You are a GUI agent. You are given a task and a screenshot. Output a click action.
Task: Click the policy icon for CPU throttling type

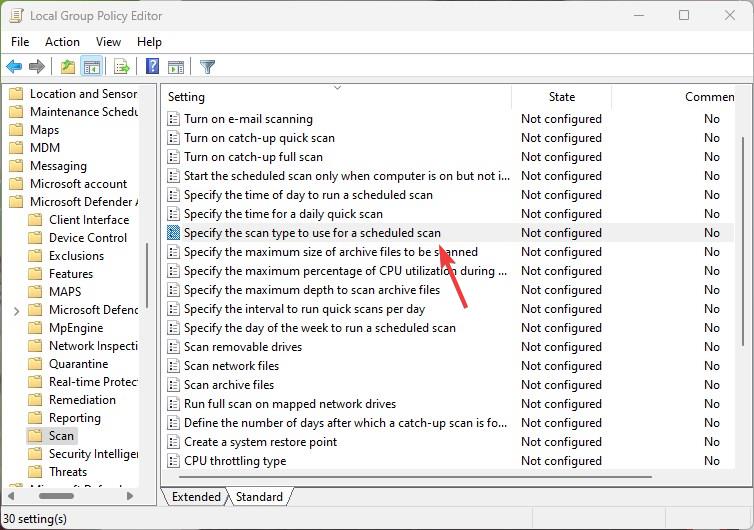coord(173,461)
